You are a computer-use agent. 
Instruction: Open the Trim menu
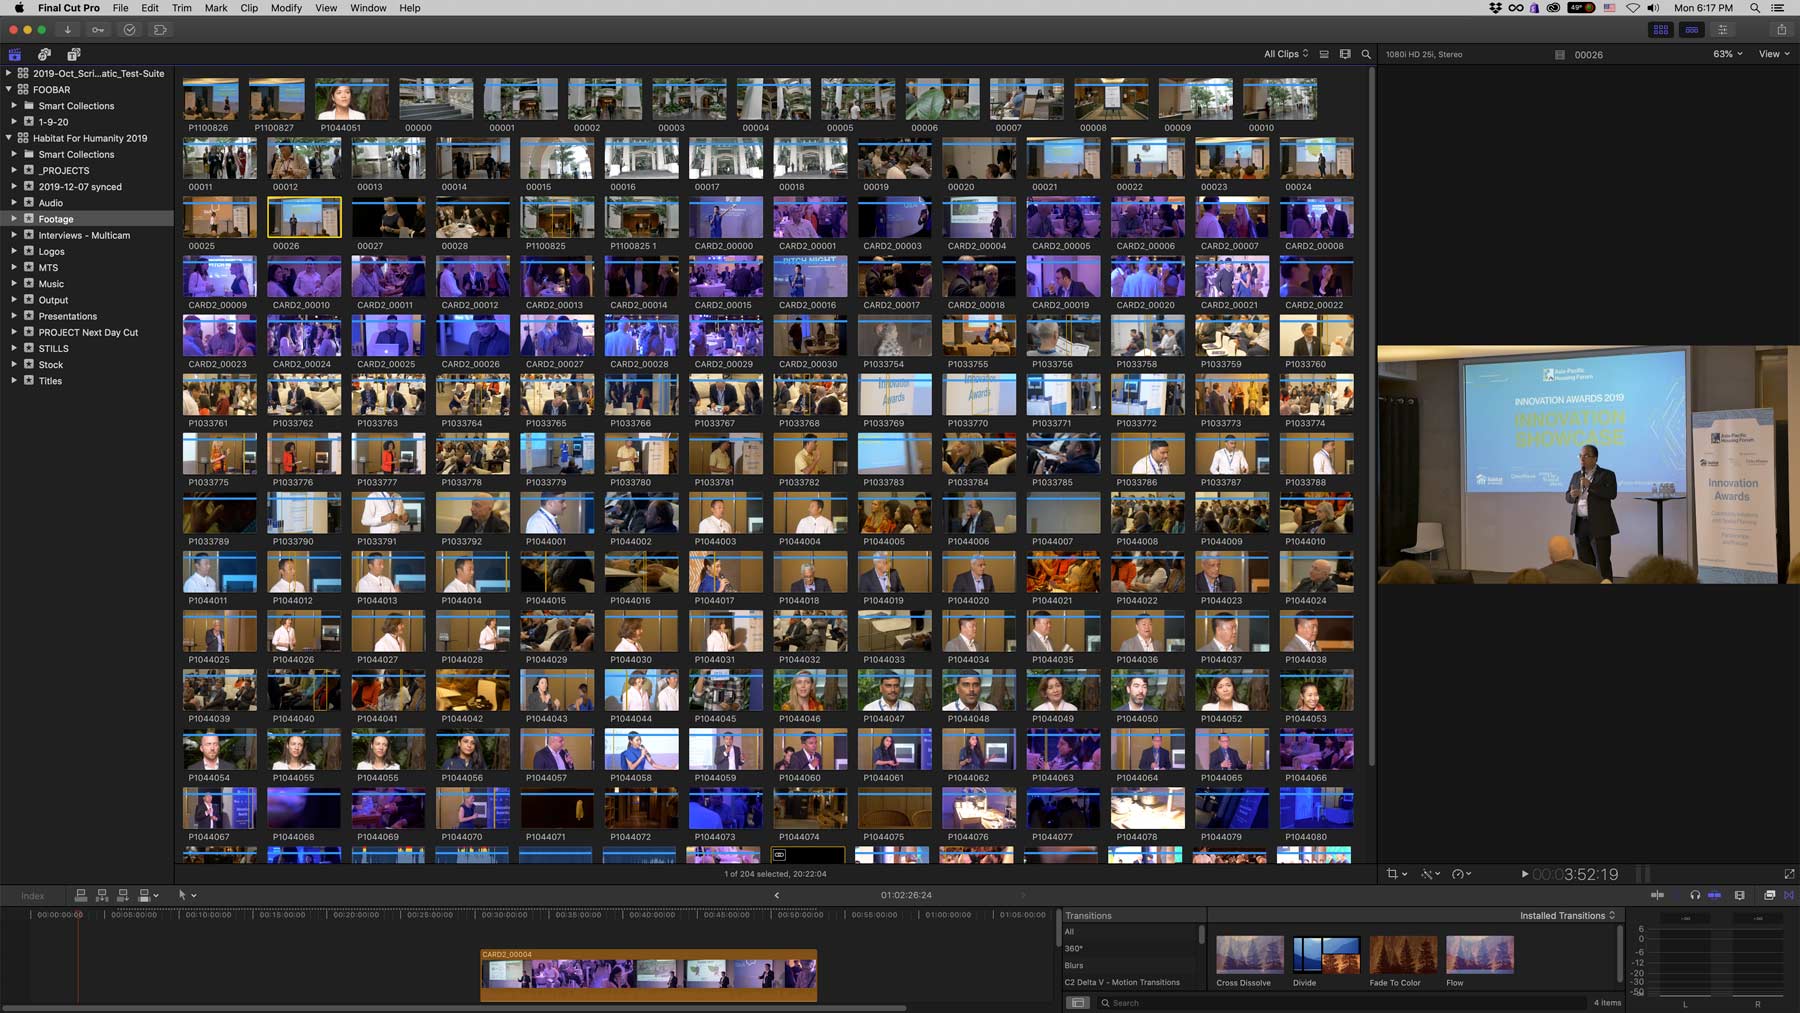click(182, 8)
